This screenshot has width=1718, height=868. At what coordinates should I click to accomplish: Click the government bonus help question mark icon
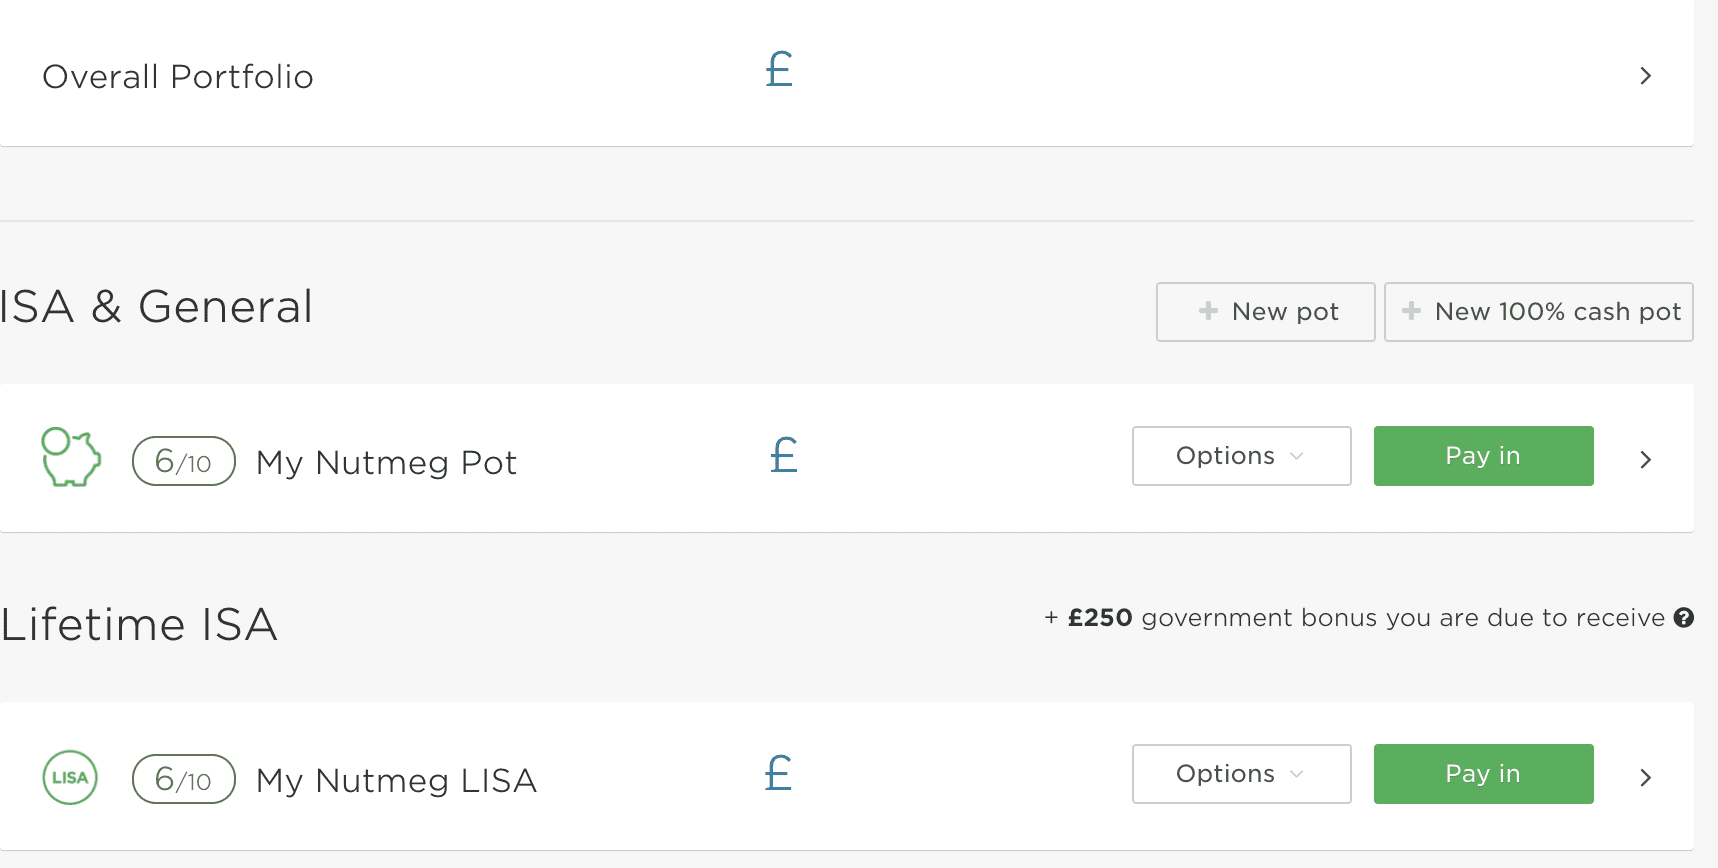click(1684, 618)
